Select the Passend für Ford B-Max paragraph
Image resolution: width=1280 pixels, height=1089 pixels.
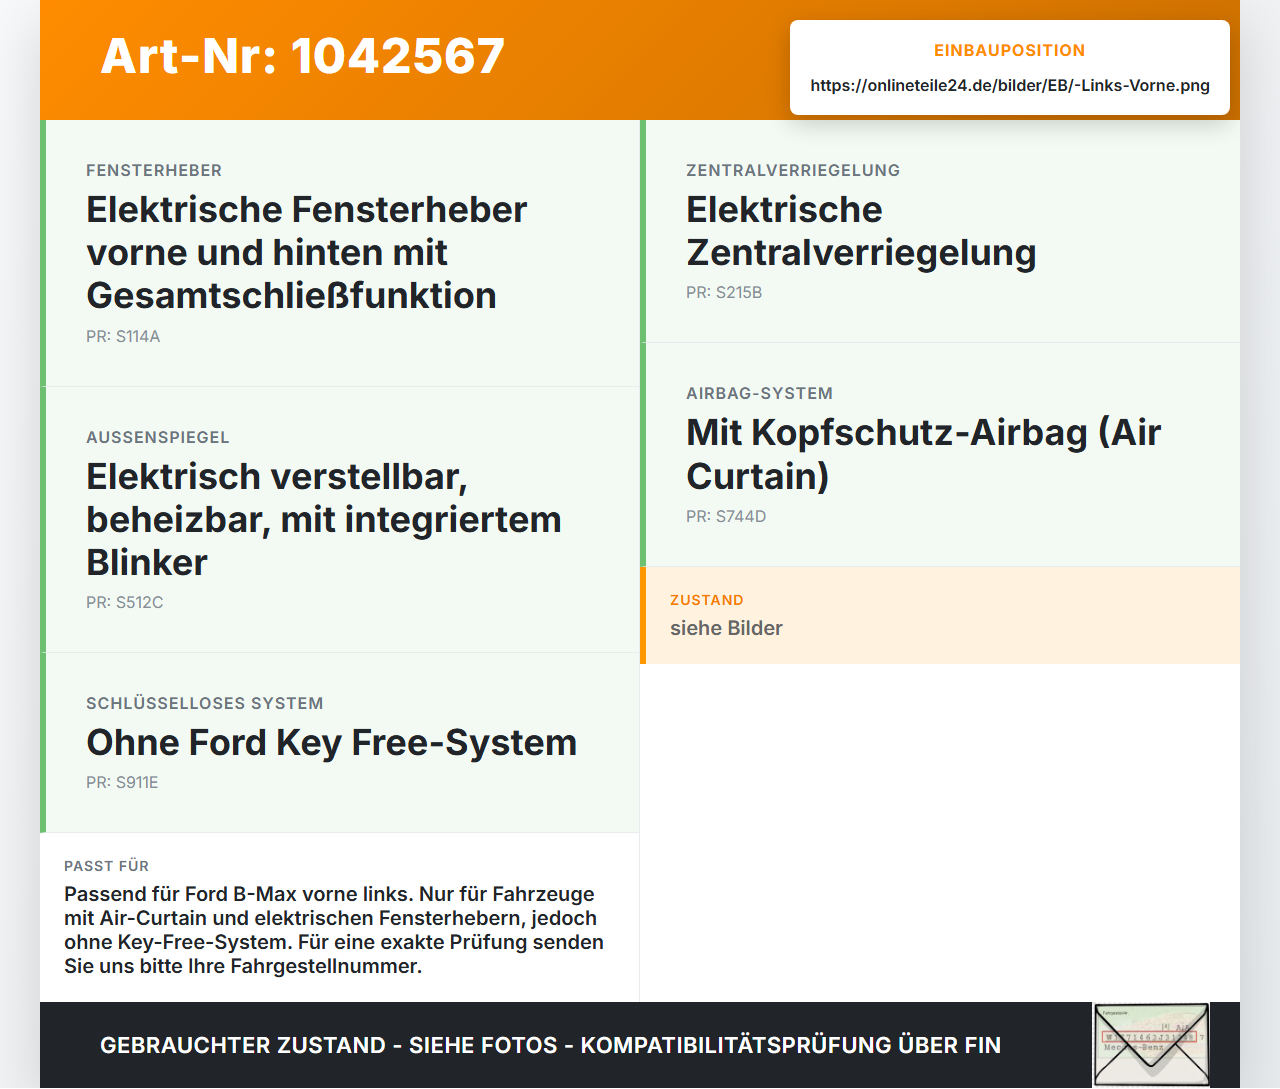(334, 930)
